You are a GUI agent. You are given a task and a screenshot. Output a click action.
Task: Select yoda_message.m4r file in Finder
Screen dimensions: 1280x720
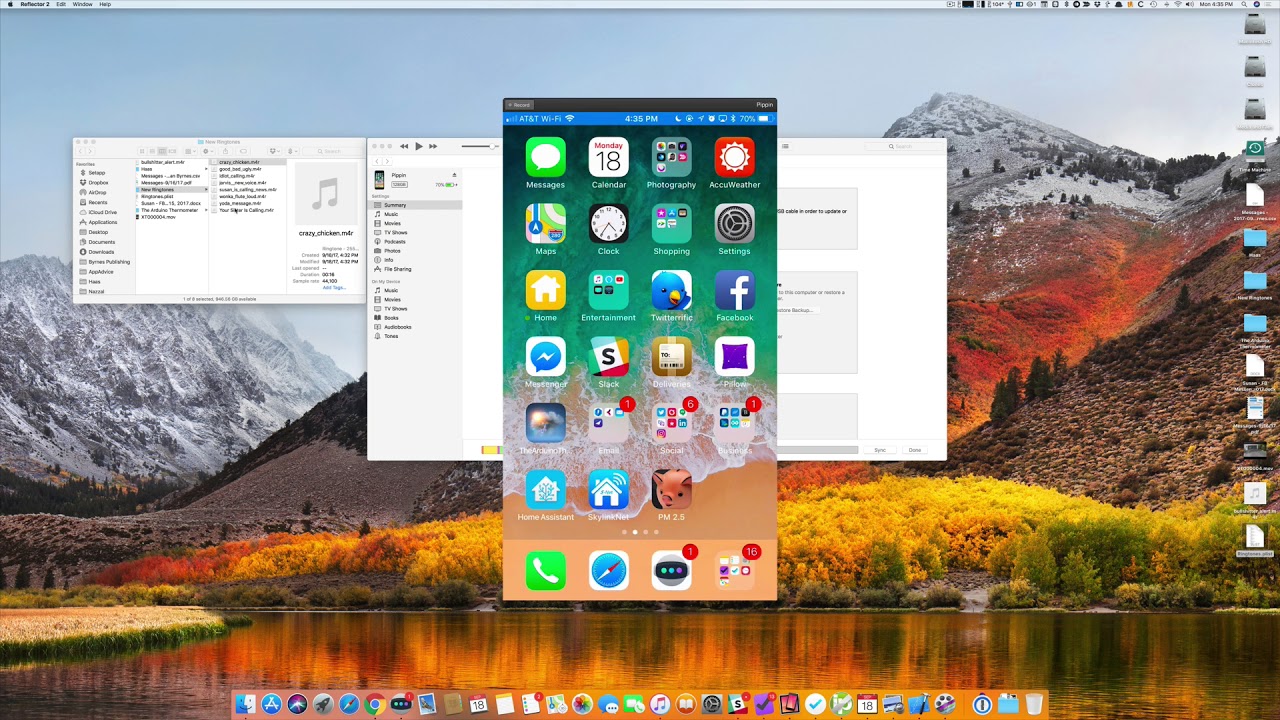(240, 203)
